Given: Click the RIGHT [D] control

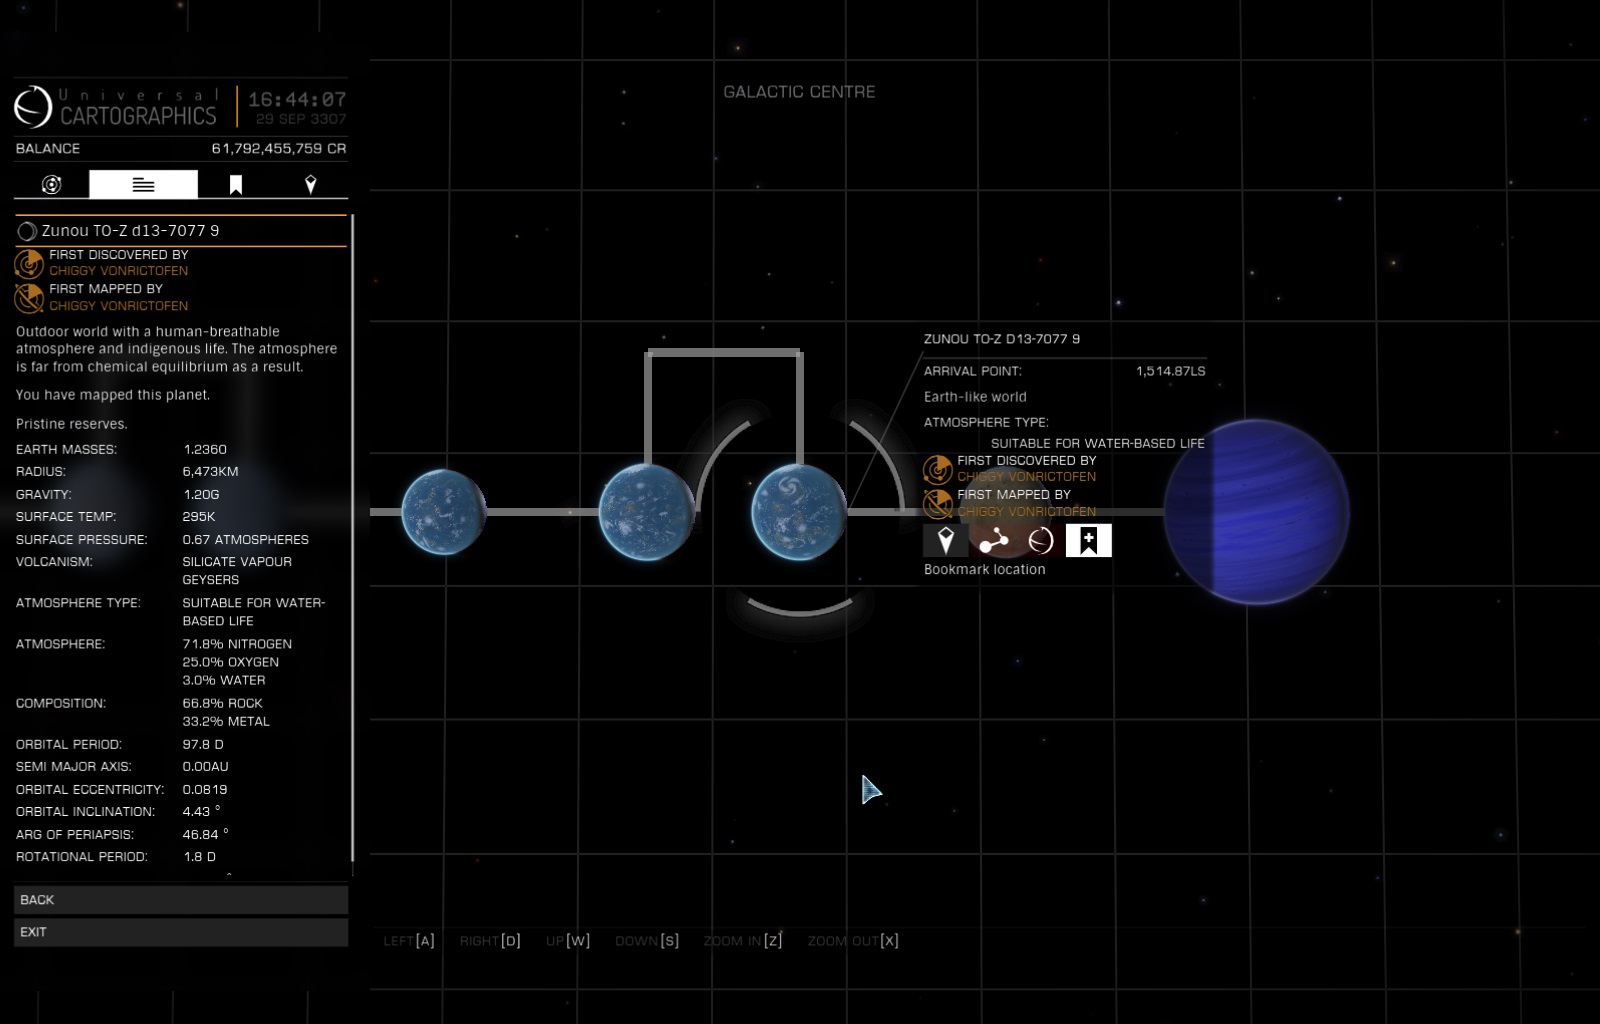Looking at the screenshot, I should click(490, 941).
